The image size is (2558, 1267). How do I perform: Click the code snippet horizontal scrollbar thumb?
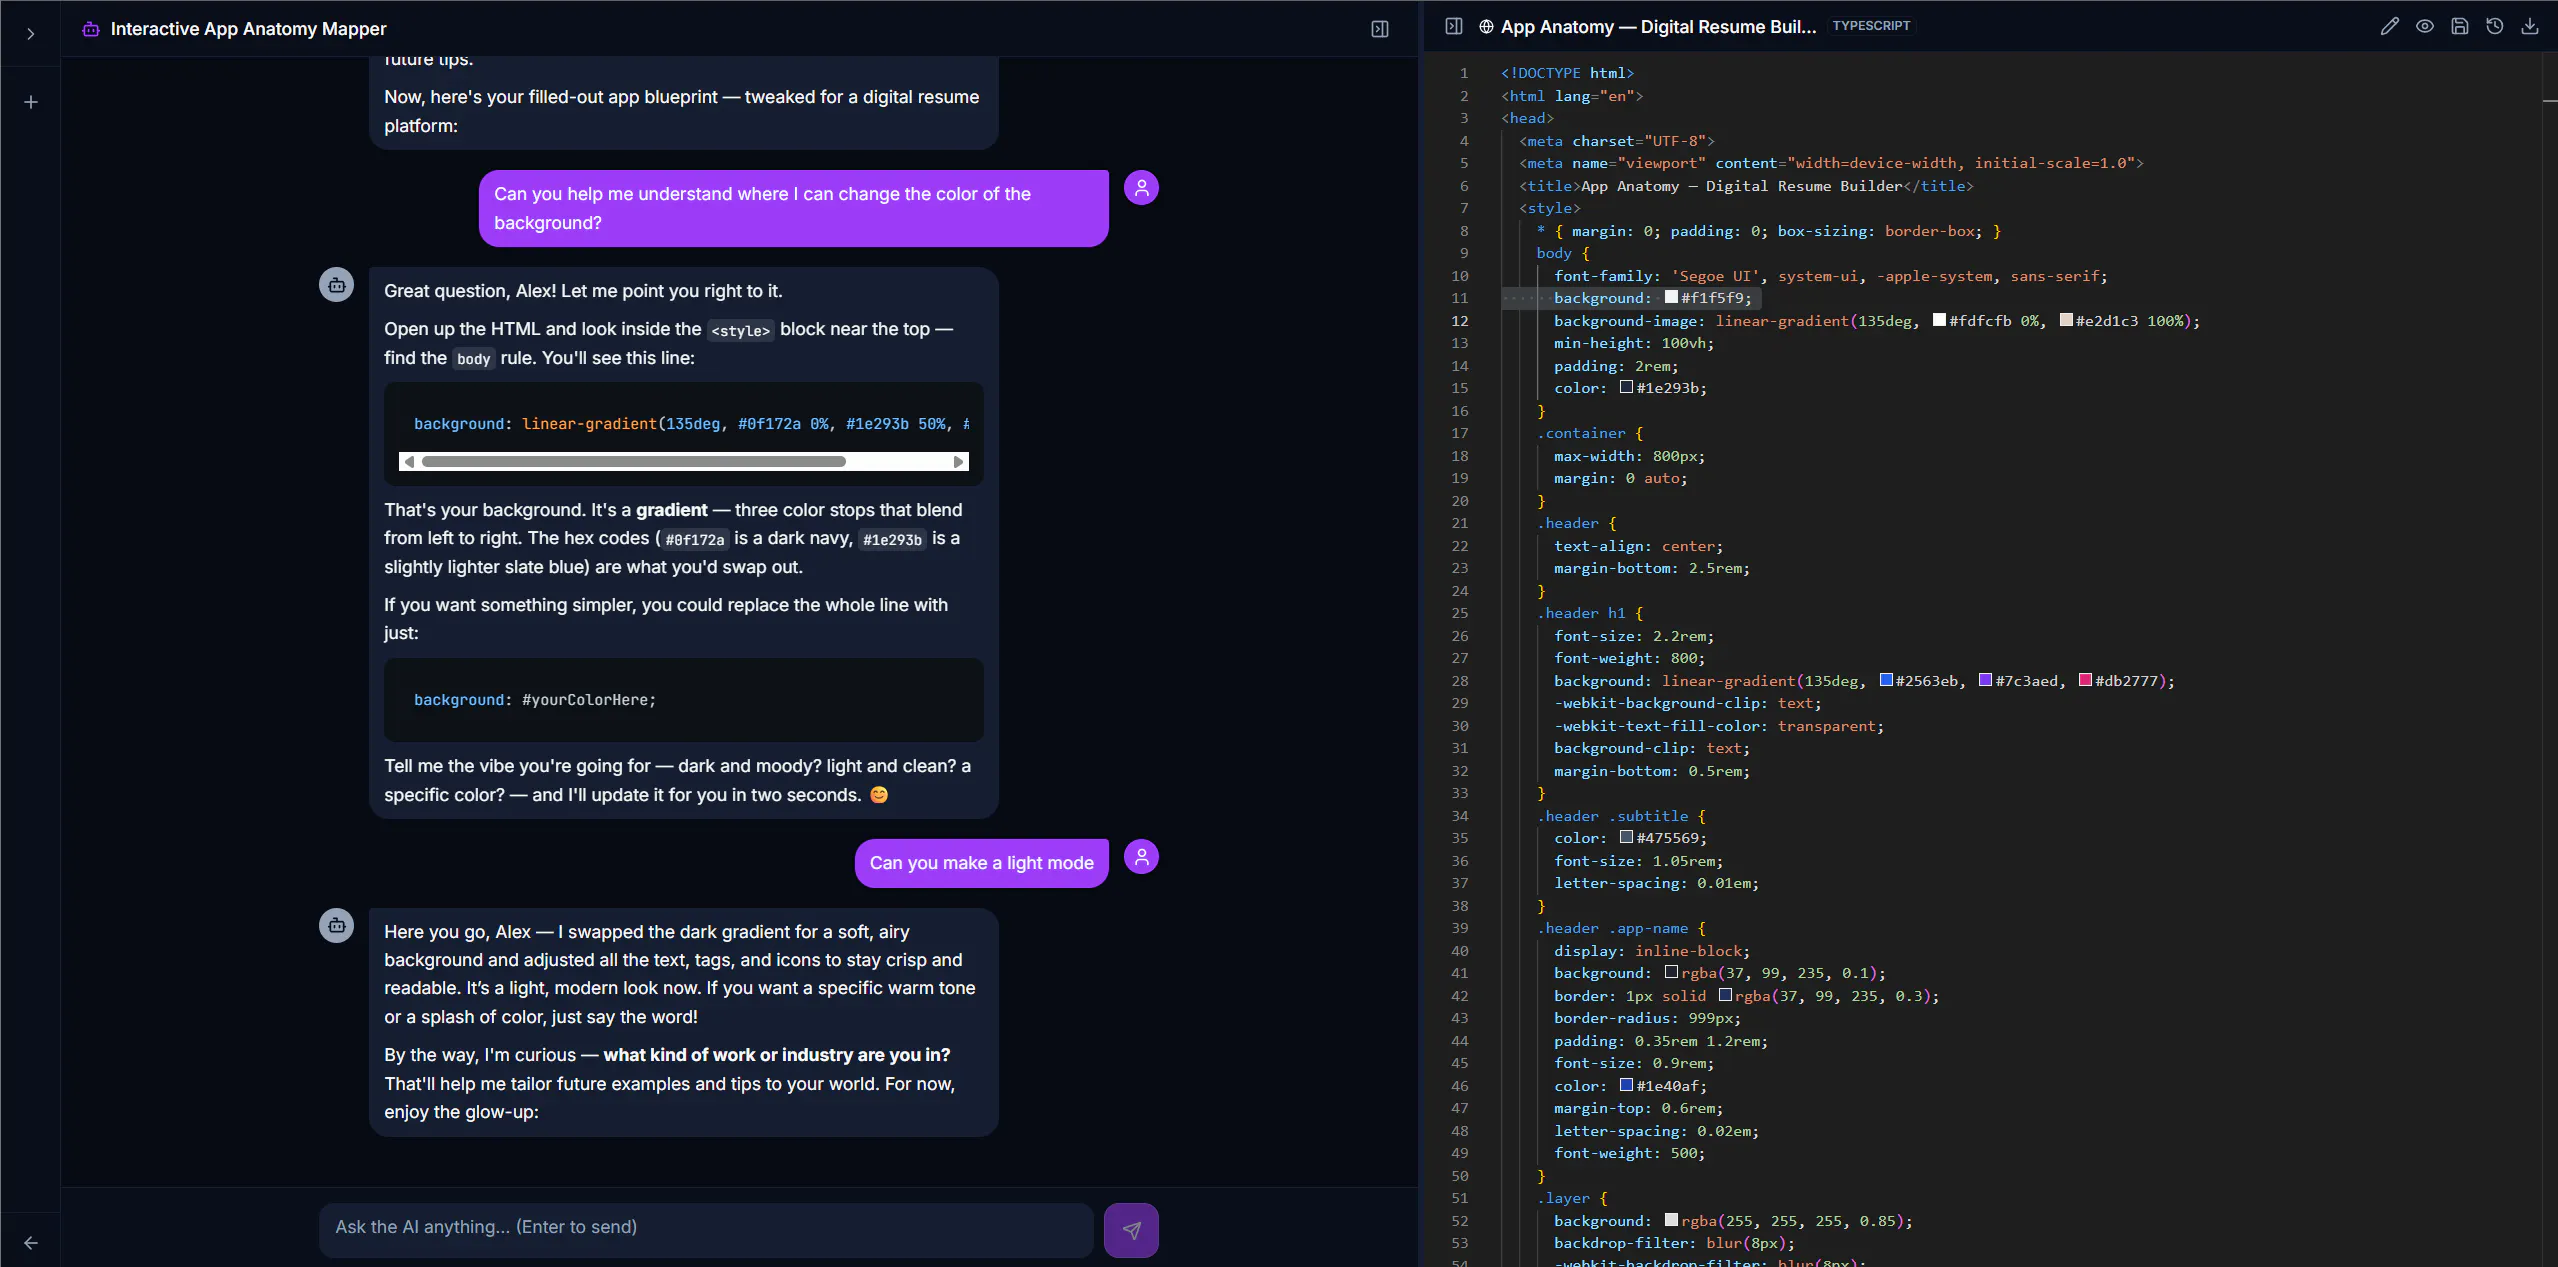pyautogui.click(x=634, y=462)
